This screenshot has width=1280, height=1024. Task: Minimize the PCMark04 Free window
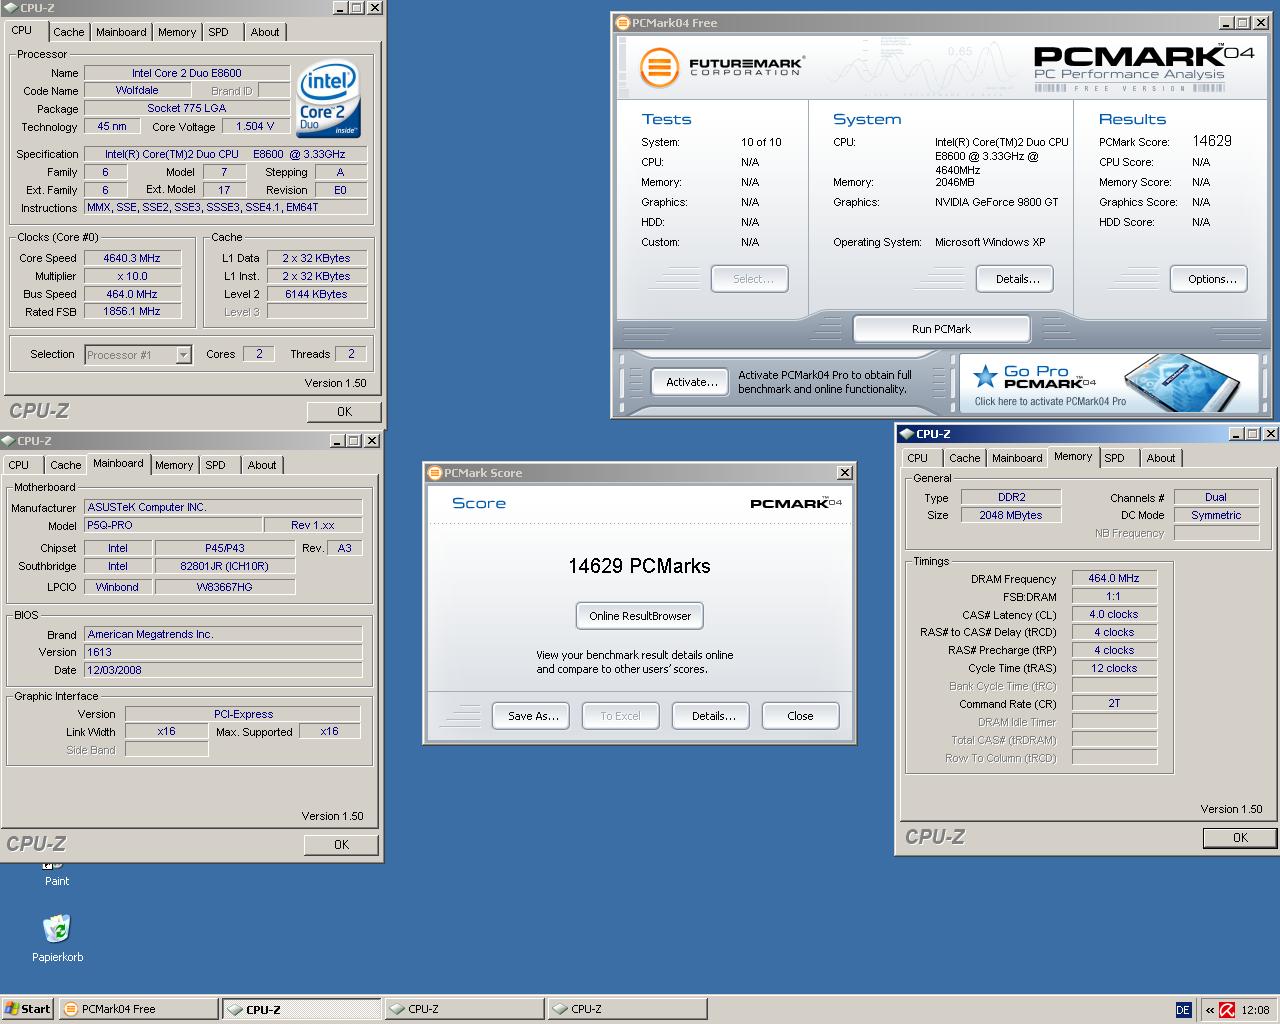1227,23
